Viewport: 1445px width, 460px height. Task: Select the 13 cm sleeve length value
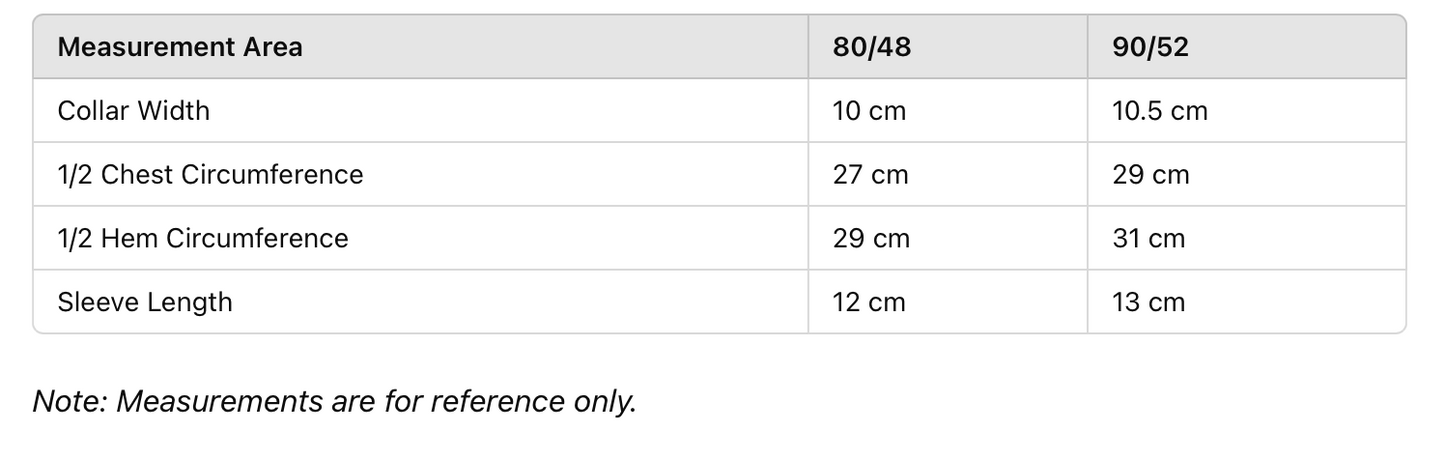[x=1148, y=302]
